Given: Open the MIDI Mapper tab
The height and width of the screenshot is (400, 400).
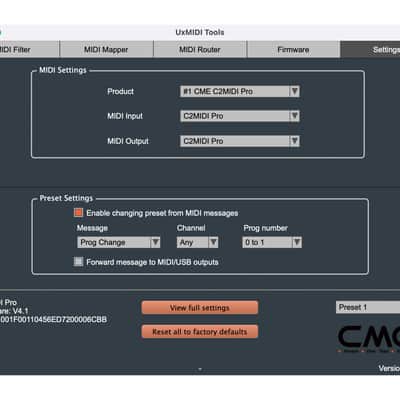Looking at the screenshot, I should pyautogui.click(x=106, y=49).
